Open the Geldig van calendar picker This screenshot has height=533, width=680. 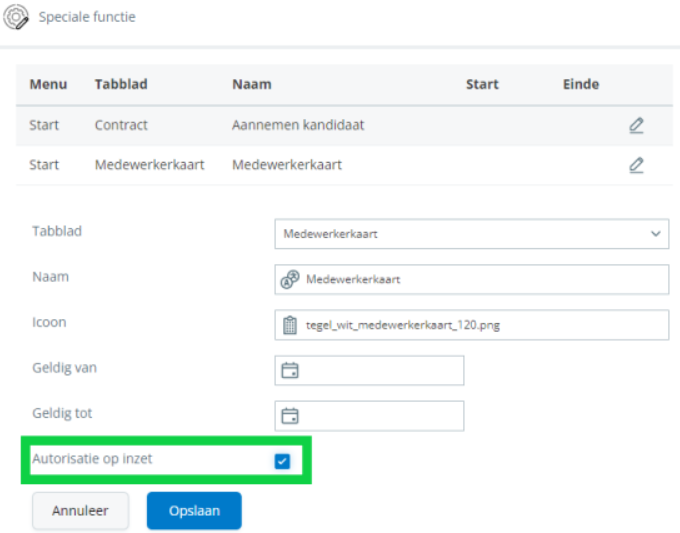click(x=290, y=371)
